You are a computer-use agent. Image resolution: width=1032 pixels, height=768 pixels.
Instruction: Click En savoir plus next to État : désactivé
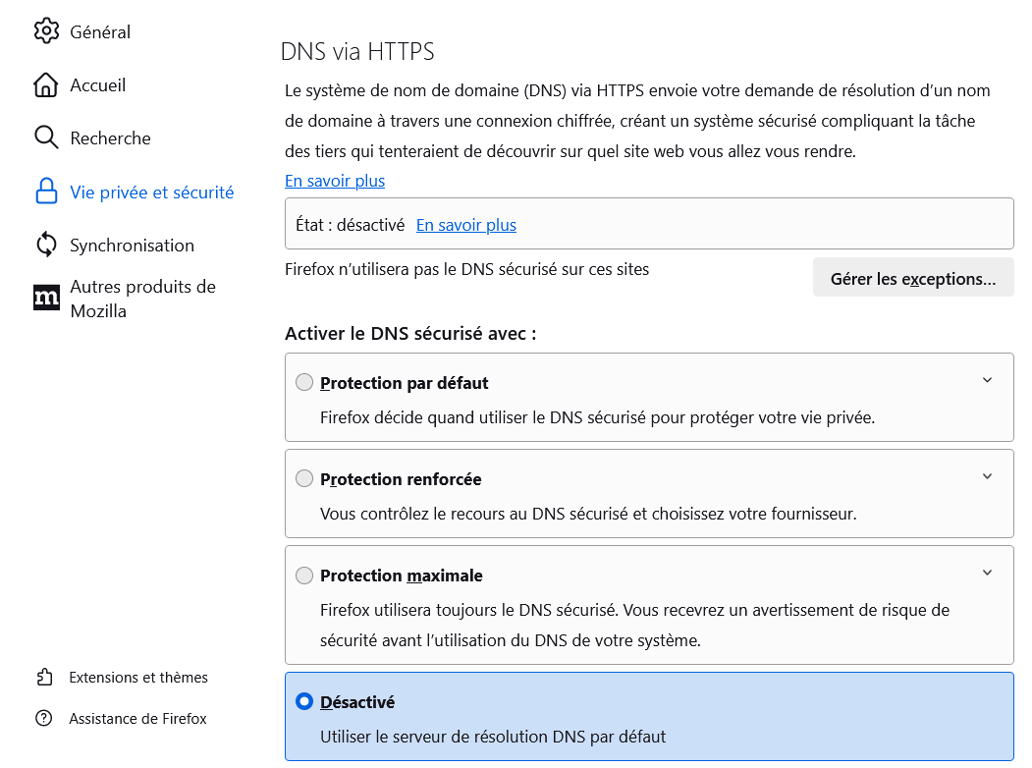pos(466,225)
